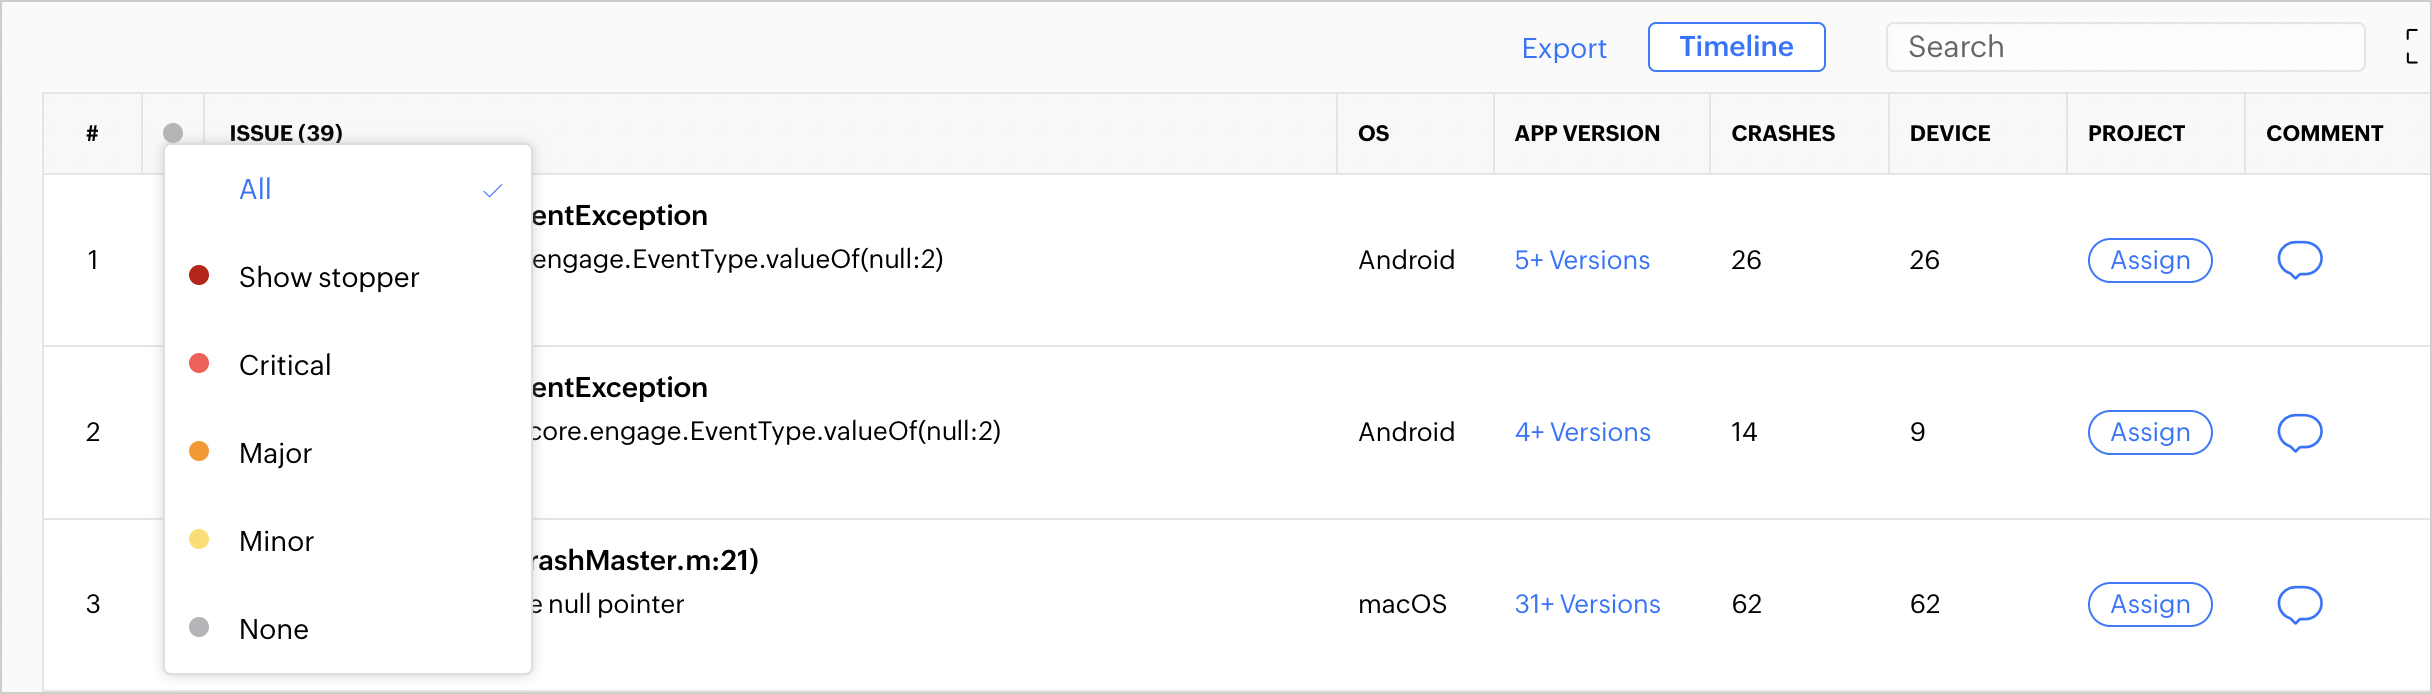Choose Major severity option
This screenshot has width=2432, height=694.
[x=275, y=453]
